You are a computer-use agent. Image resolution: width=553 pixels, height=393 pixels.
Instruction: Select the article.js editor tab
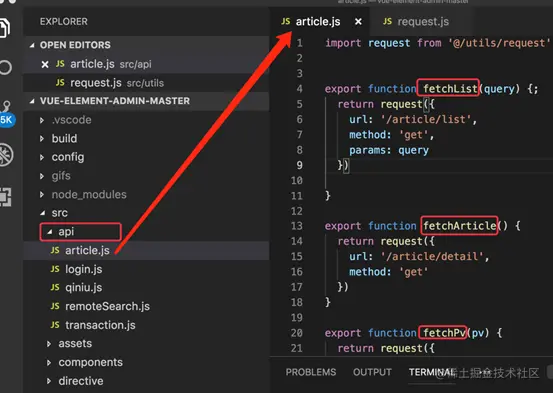tap(320, 22)
